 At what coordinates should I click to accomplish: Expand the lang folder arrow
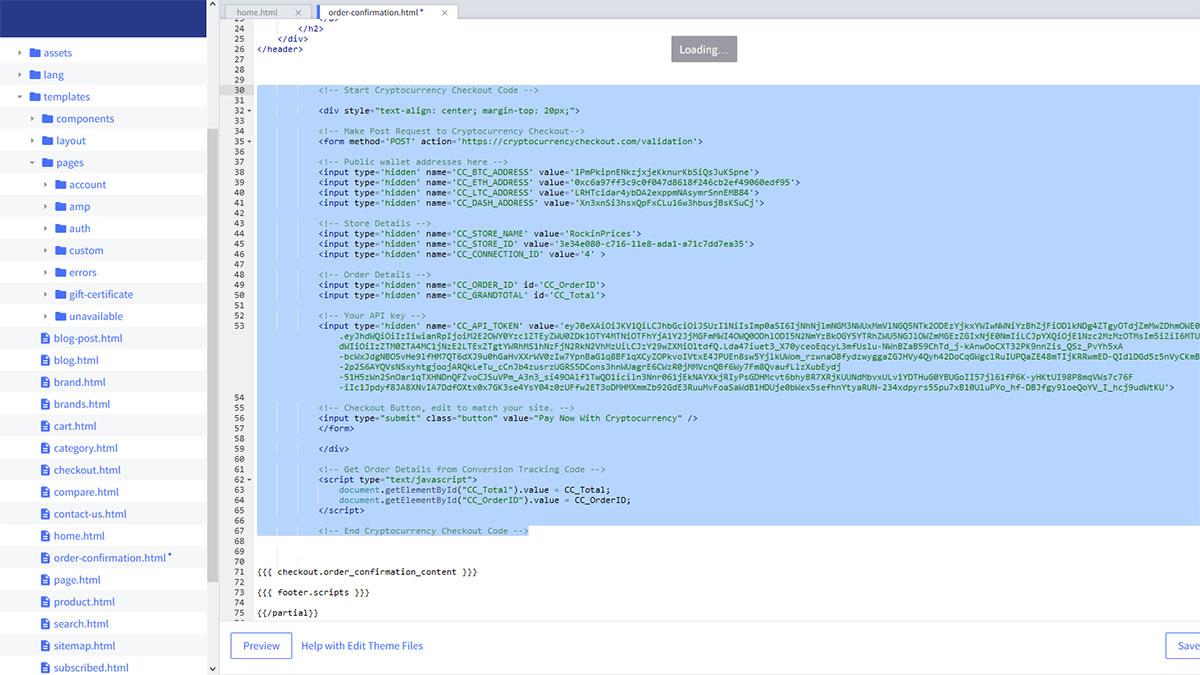[20, 75]
